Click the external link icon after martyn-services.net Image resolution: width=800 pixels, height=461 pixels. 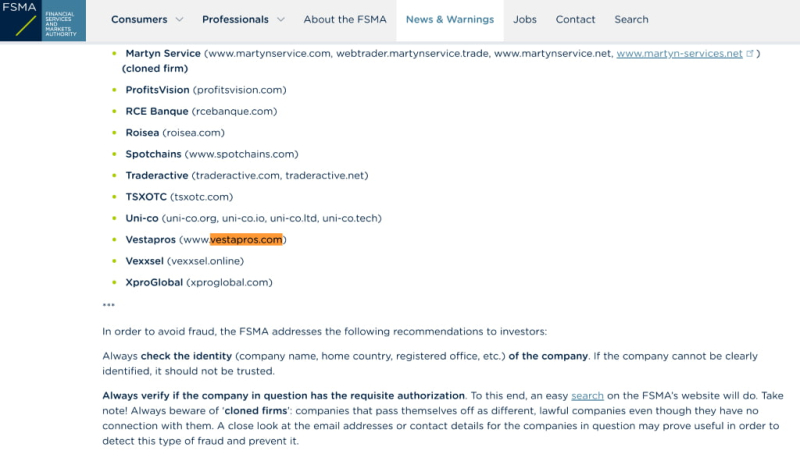[749, 53]
